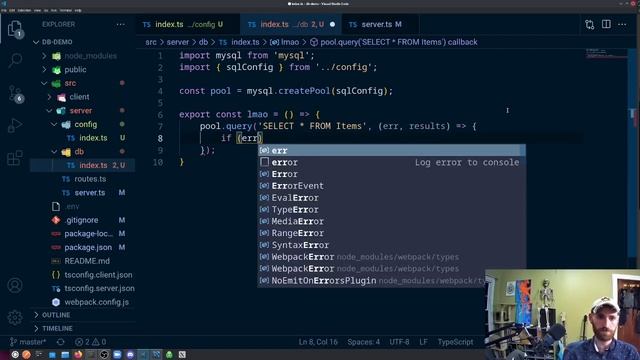Screen dimensions: 640x360
Task: Open the Run and Debug view
Action: tap(15, 125)
